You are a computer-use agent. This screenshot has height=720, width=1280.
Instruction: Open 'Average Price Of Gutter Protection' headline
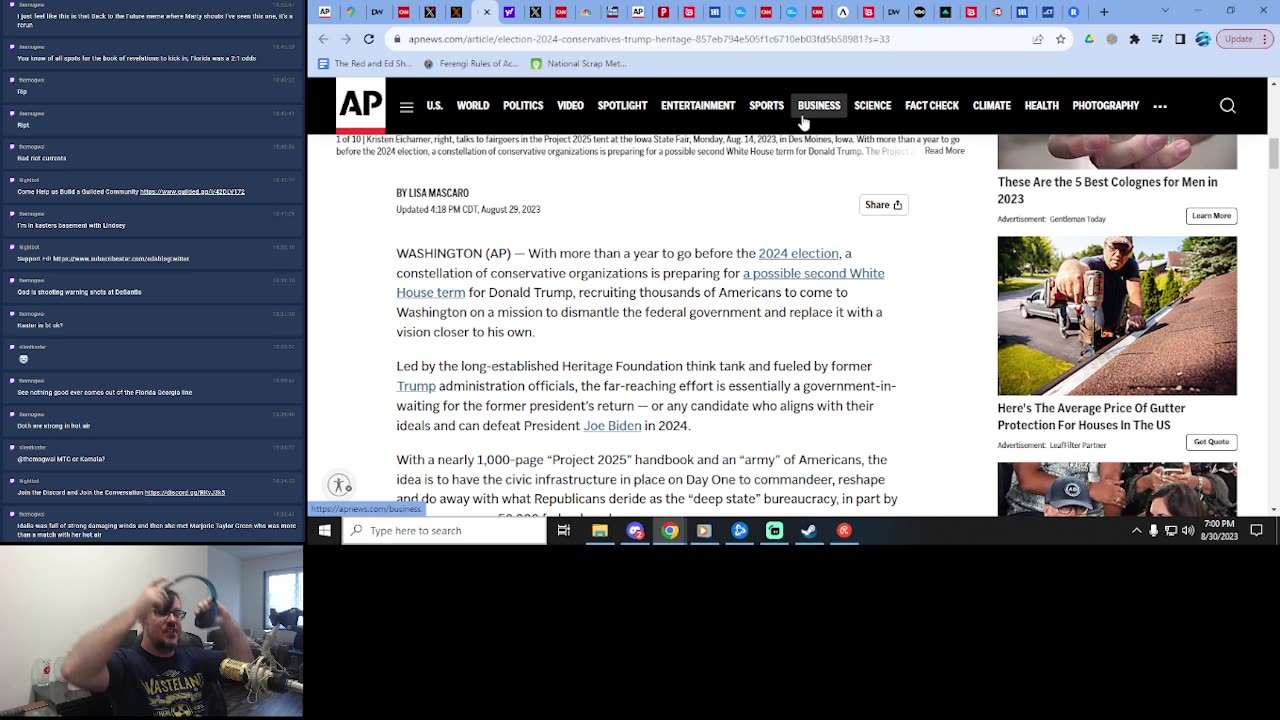[x=1091, y=416]
